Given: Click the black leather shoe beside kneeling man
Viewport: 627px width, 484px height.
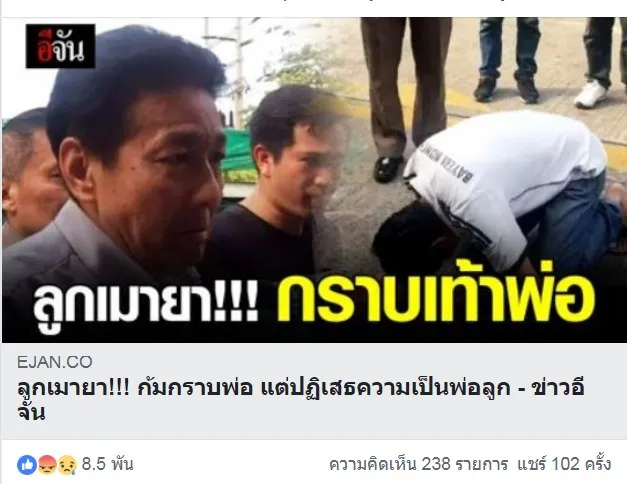Looking at the screenshot, I should [x=388, y=168].
